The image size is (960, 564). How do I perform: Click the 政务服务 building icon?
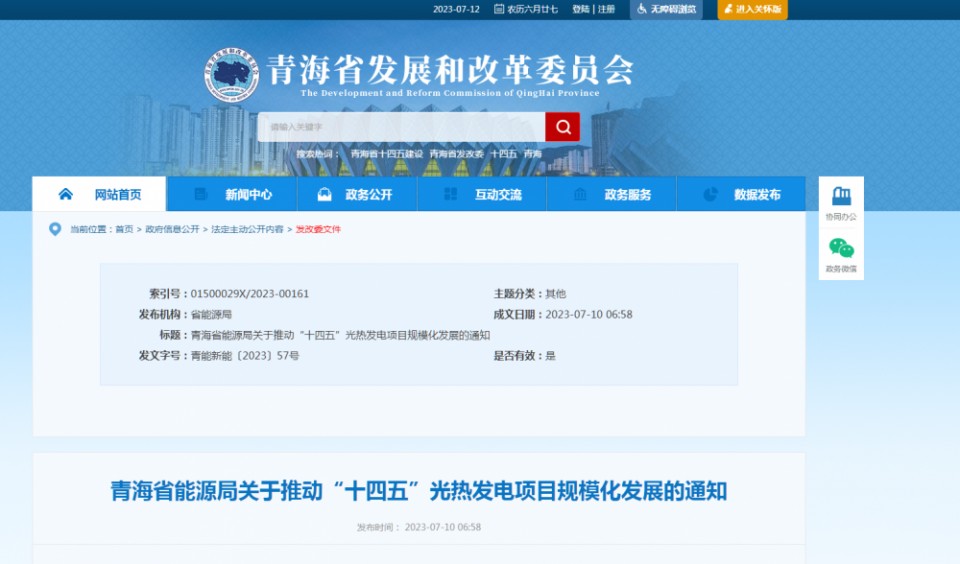pos(580,194)
